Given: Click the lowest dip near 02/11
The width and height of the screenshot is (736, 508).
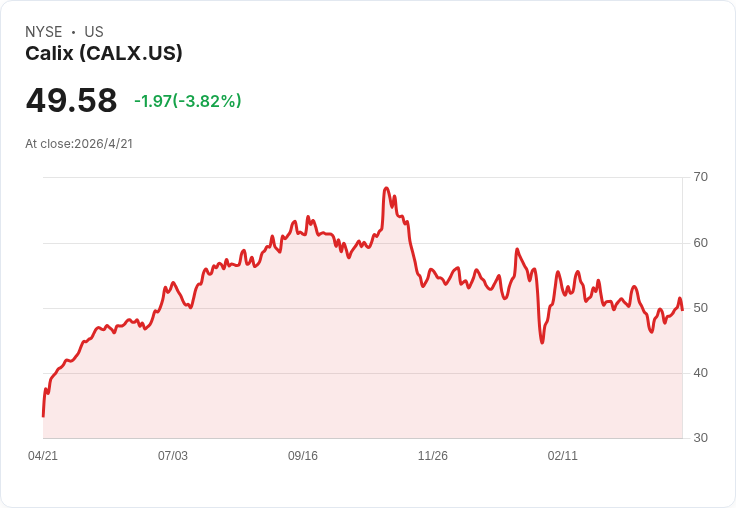Looking at the screenshot, I should 542,343.
